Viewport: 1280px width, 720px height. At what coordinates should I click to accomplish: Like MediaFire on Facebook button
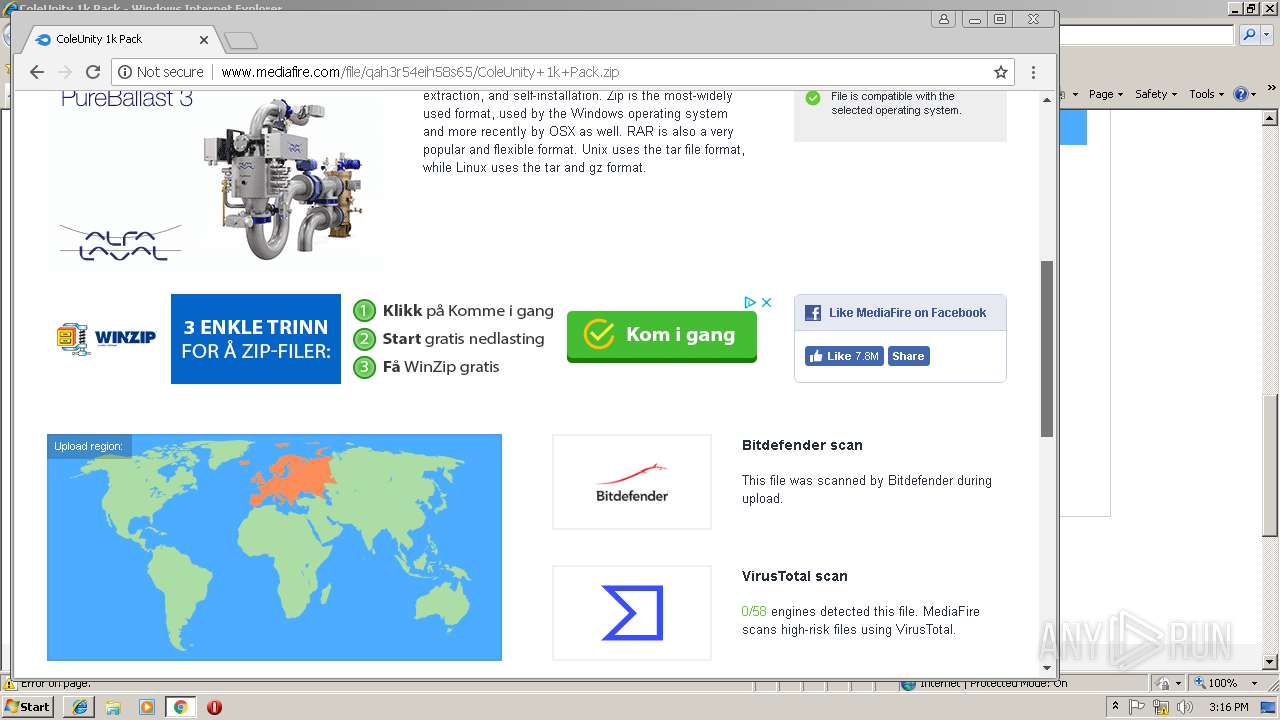[844, 356]
